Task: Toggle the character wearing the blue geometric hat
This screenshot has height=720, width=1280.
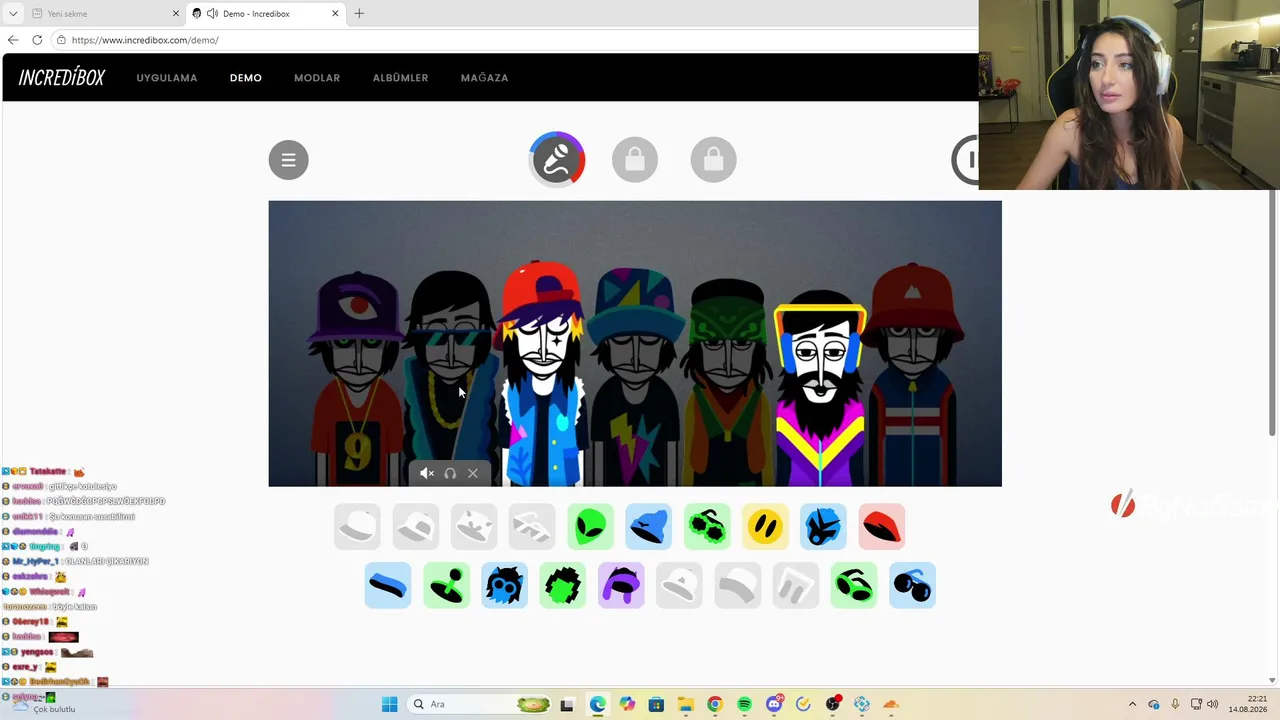Action: [635, 375]
